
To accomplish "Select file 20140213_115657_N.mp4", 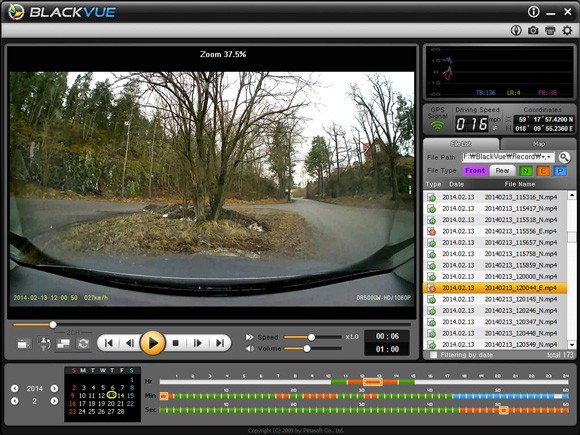I will click(495, 243).
